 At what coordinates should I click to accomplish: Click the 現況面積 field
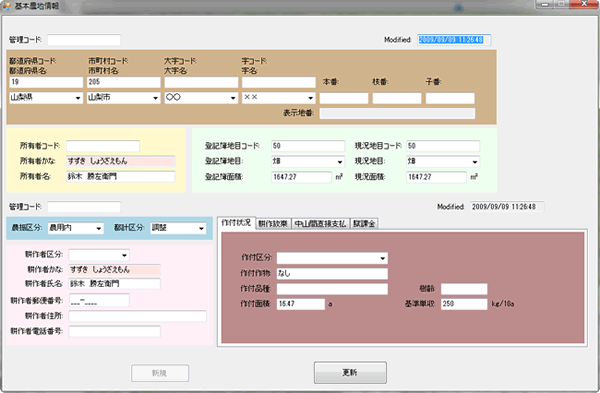[436, 177]
